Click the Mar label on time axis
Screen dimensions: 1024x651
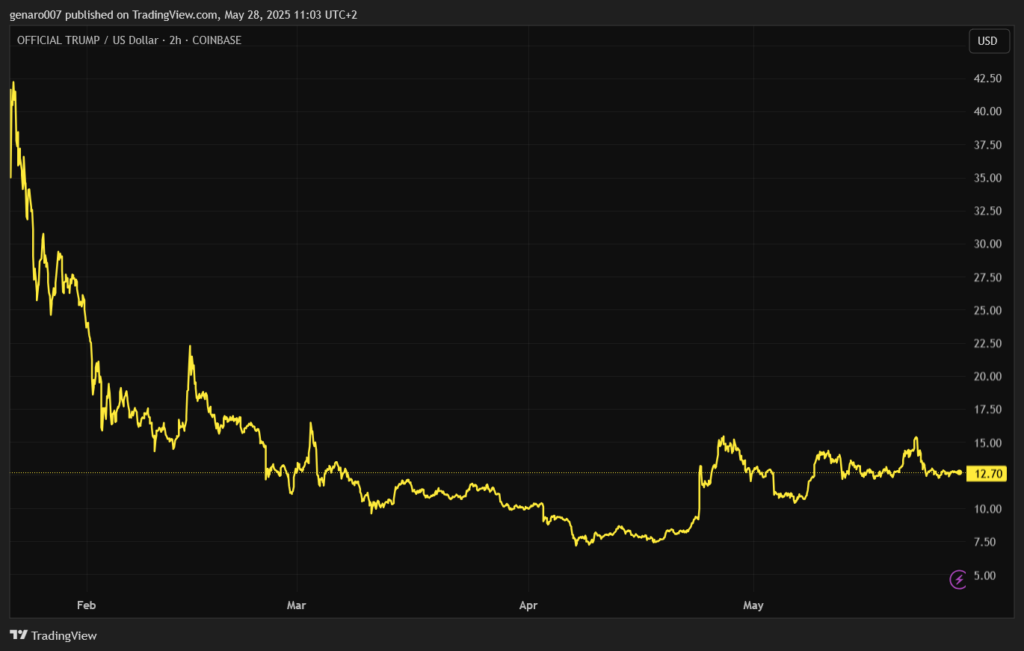click(295, 605)
